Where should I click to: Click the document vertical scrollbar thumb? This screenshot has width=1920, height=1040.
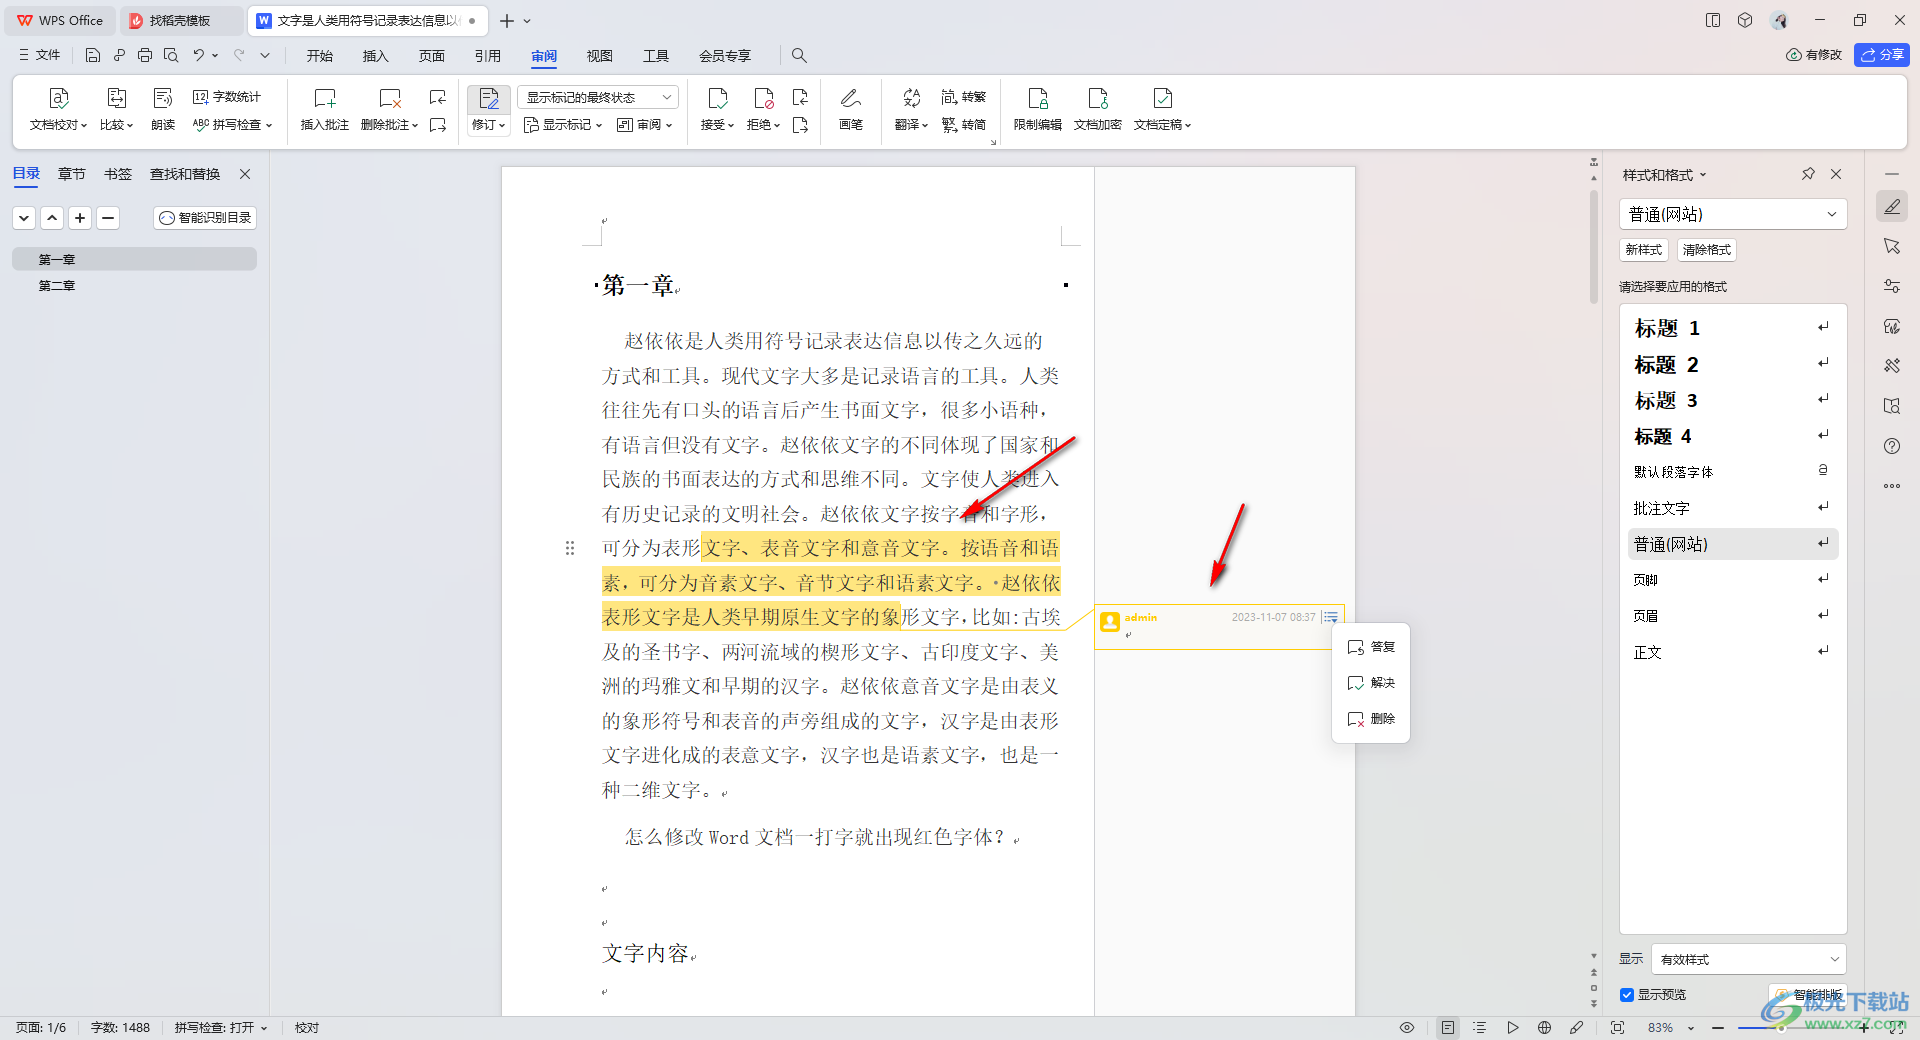(x=1594, y=247)
